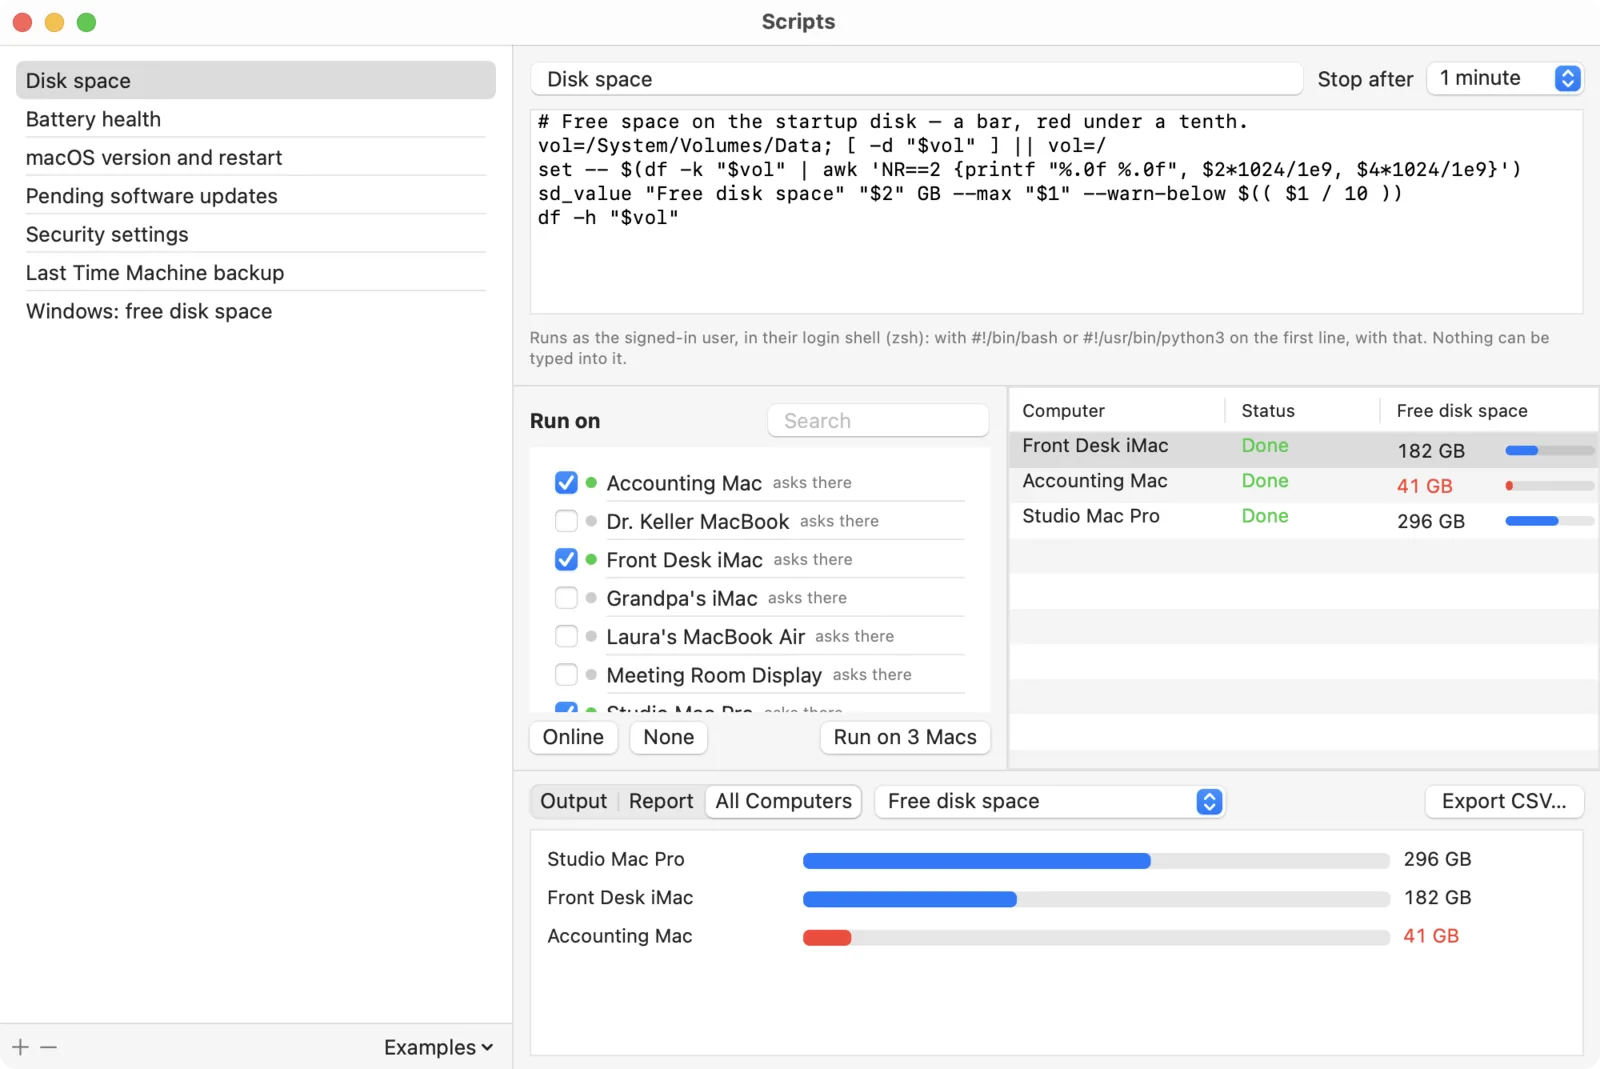Uncheck the Accounting Mac checkbox

pyautogui.click(x=566, y=483)
